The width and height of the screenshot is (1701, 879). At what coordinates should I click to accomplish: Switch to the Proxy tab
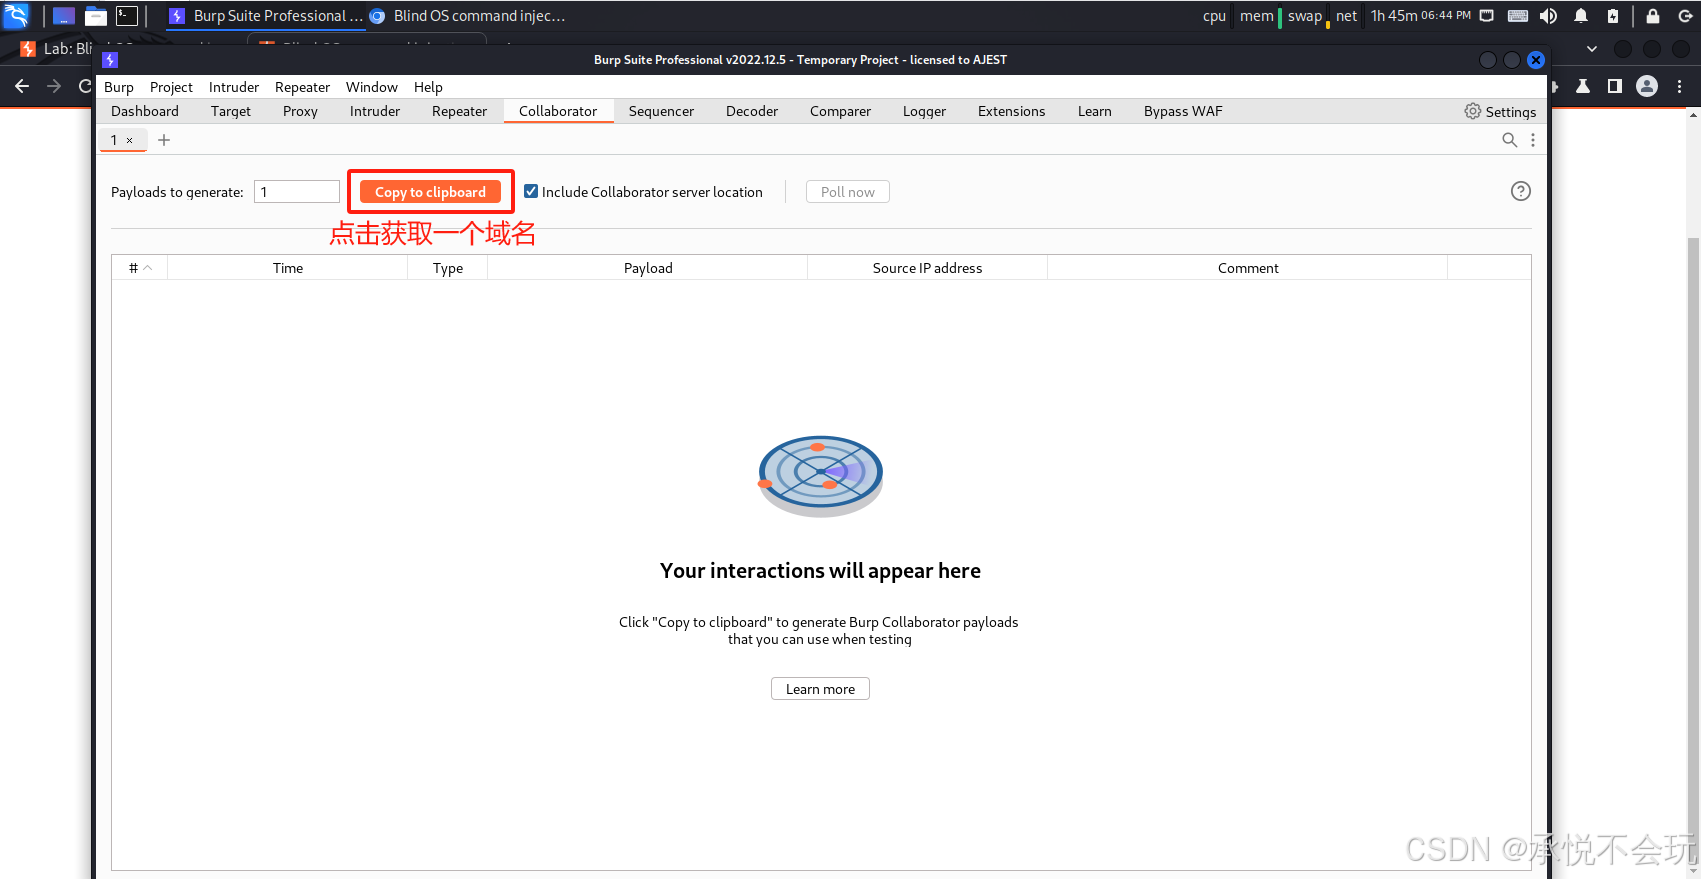pyautogui.click(x=300, y=111)
